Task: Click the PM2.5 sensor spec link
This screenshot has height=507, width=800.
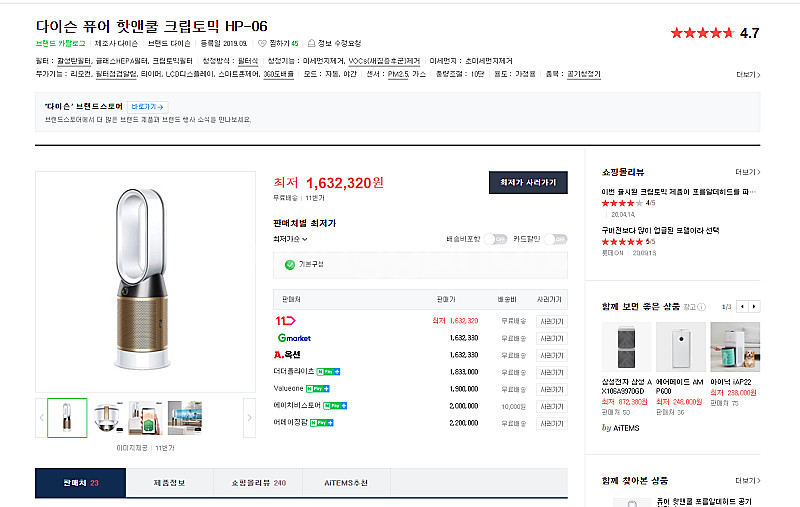Action: (398, 74)
